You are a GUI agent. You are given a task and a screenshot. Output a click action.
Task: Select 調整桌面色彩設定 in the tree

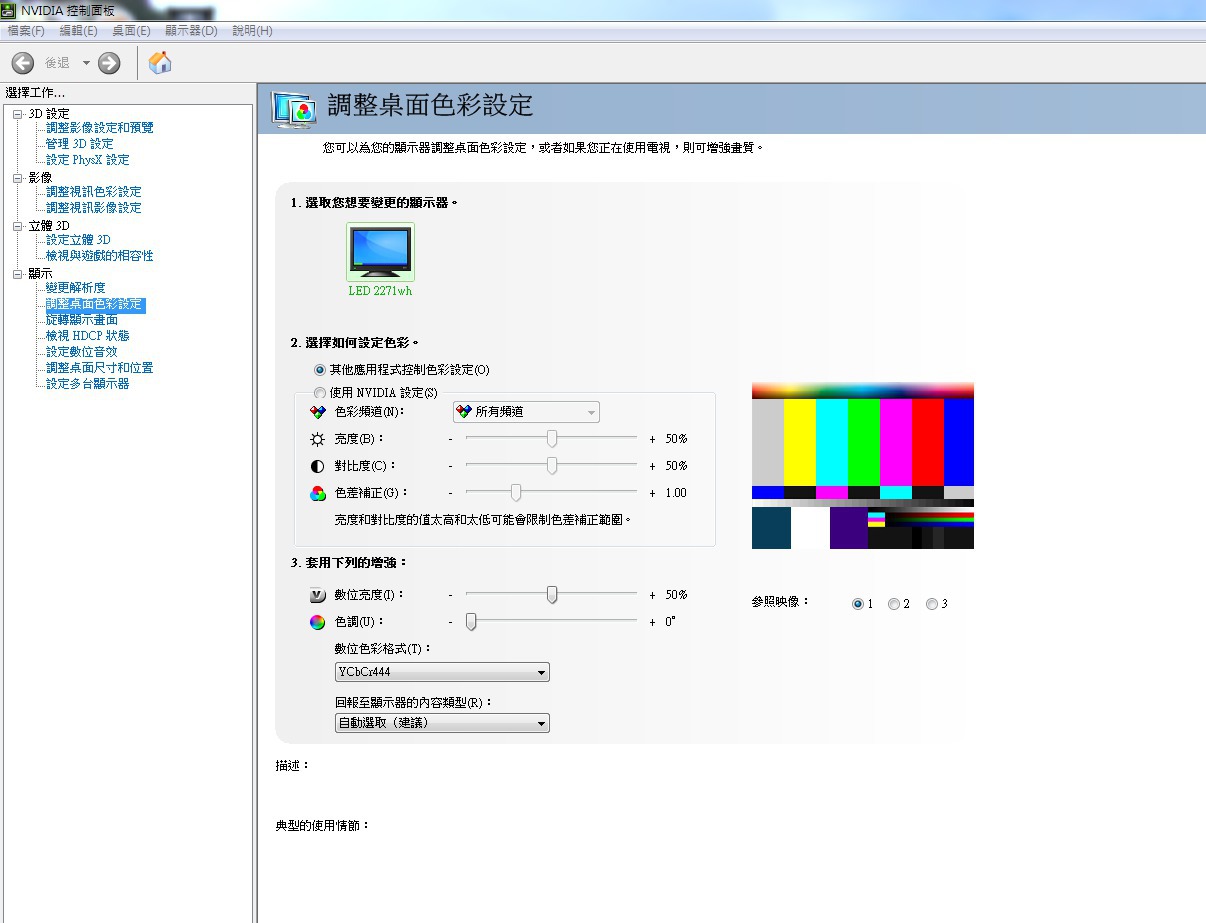(95, 304)
